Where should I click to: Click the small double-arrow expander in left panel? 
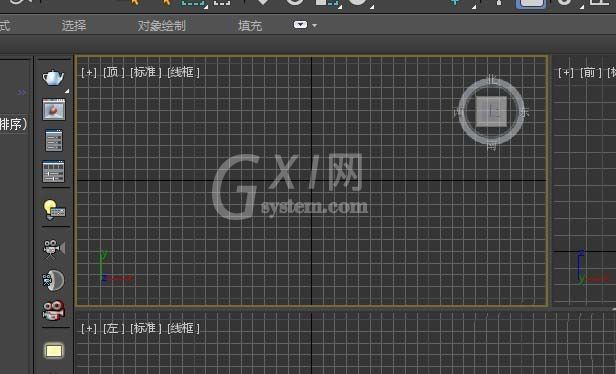[22, 92]
